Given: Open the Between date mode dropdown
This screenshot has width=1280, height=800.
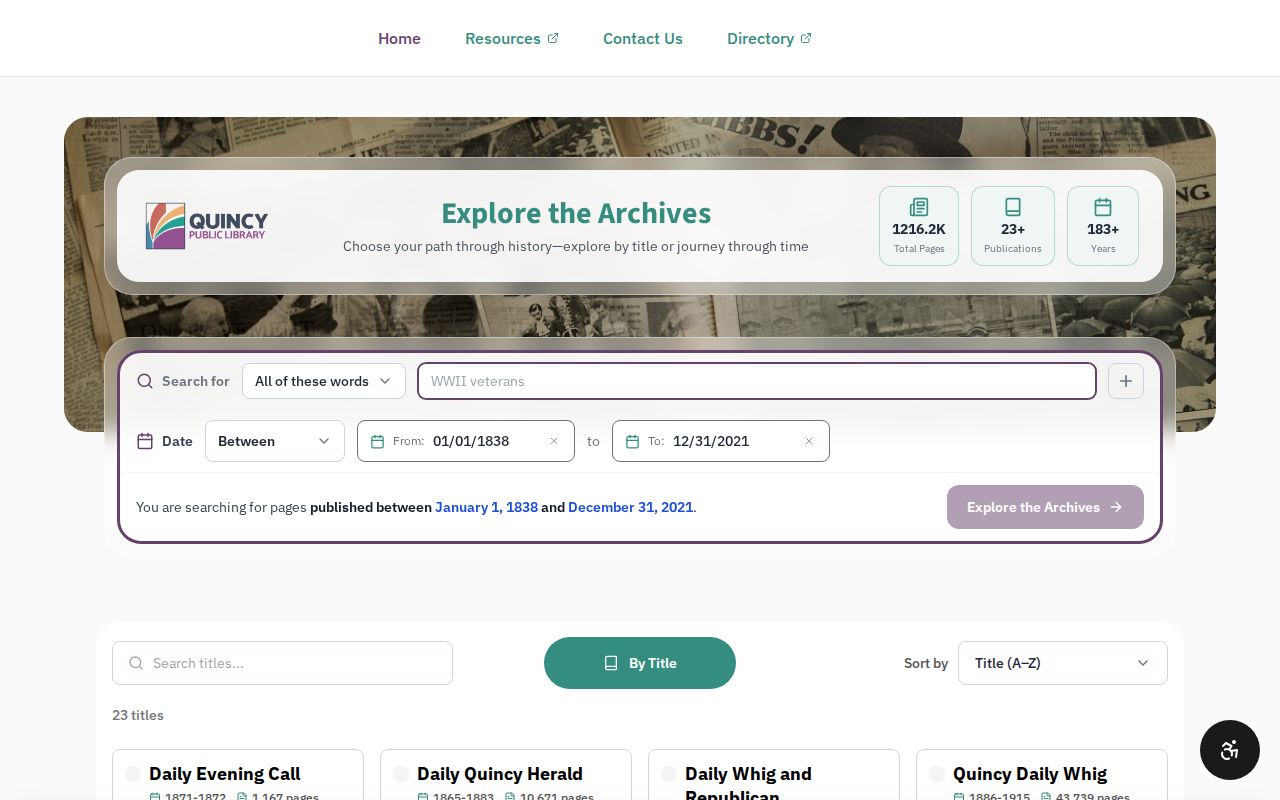Looking at the screenshot, I should pyautogui.click(x=275, y=441).
